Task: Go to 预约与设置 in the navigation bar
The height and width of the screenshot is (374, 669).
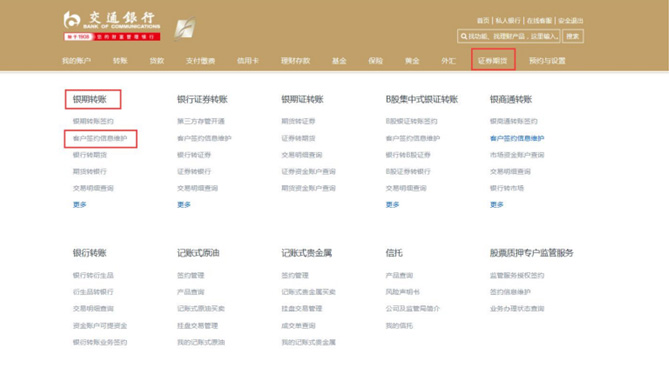Action: (547, 61)
